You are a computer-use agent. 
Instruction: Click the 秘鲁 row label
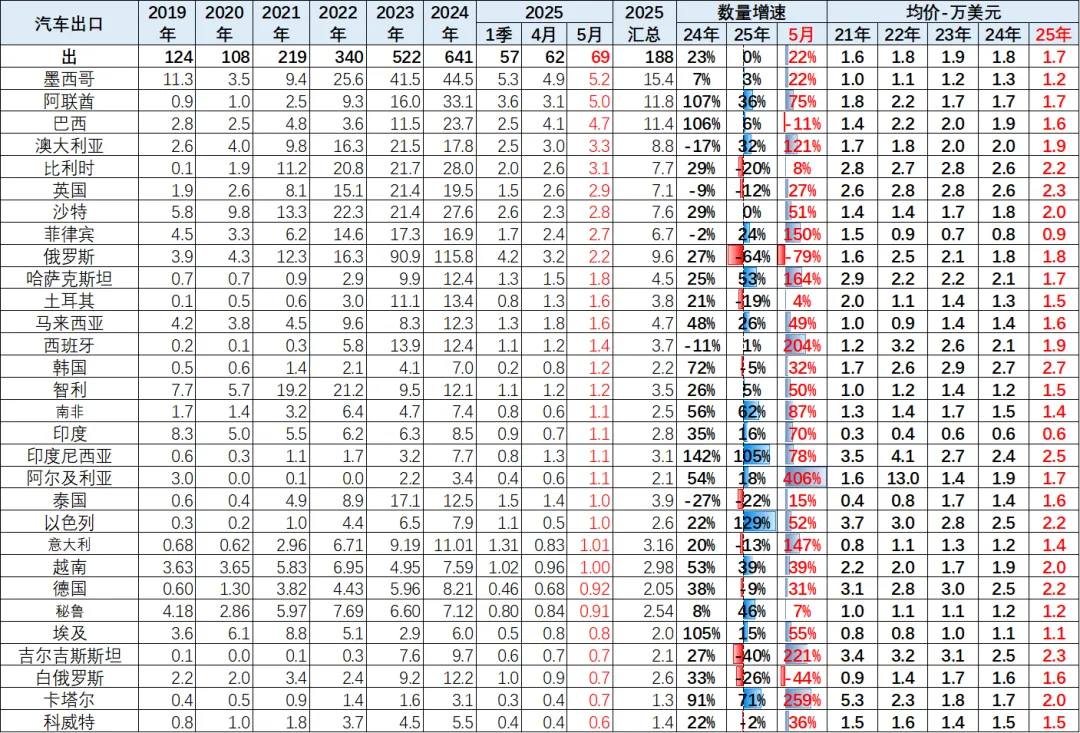pos(68,610)
